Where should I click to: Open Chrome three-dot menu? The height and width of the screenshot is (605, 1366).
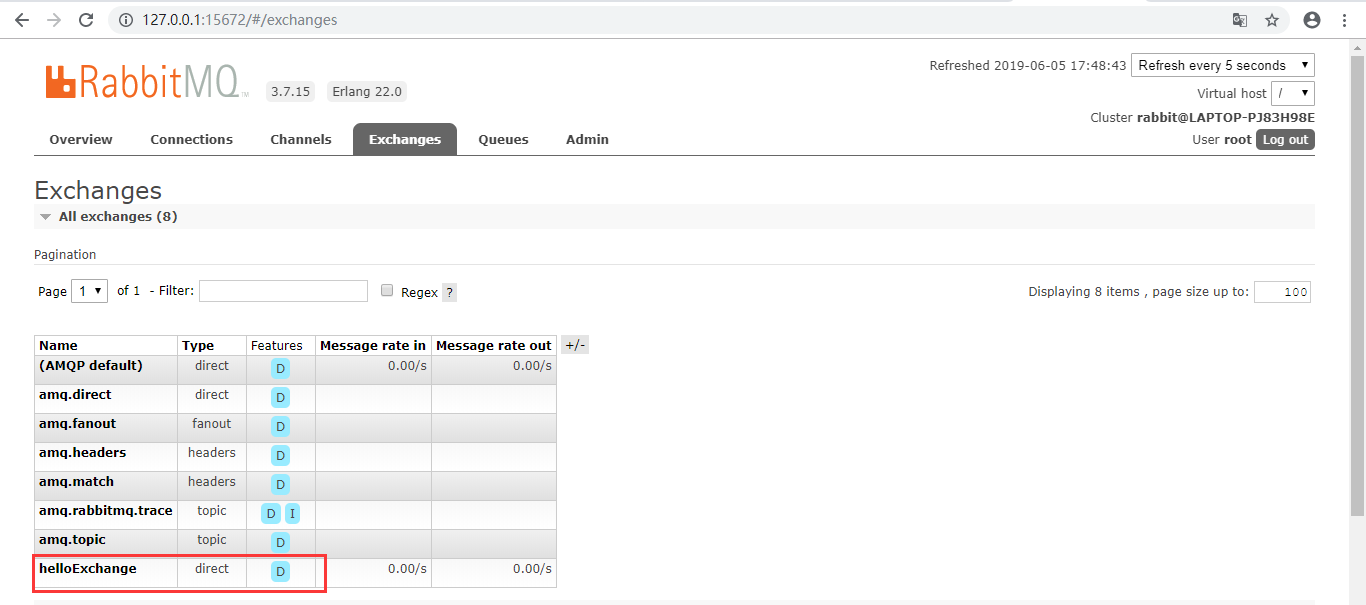(x=1344, y=20)
